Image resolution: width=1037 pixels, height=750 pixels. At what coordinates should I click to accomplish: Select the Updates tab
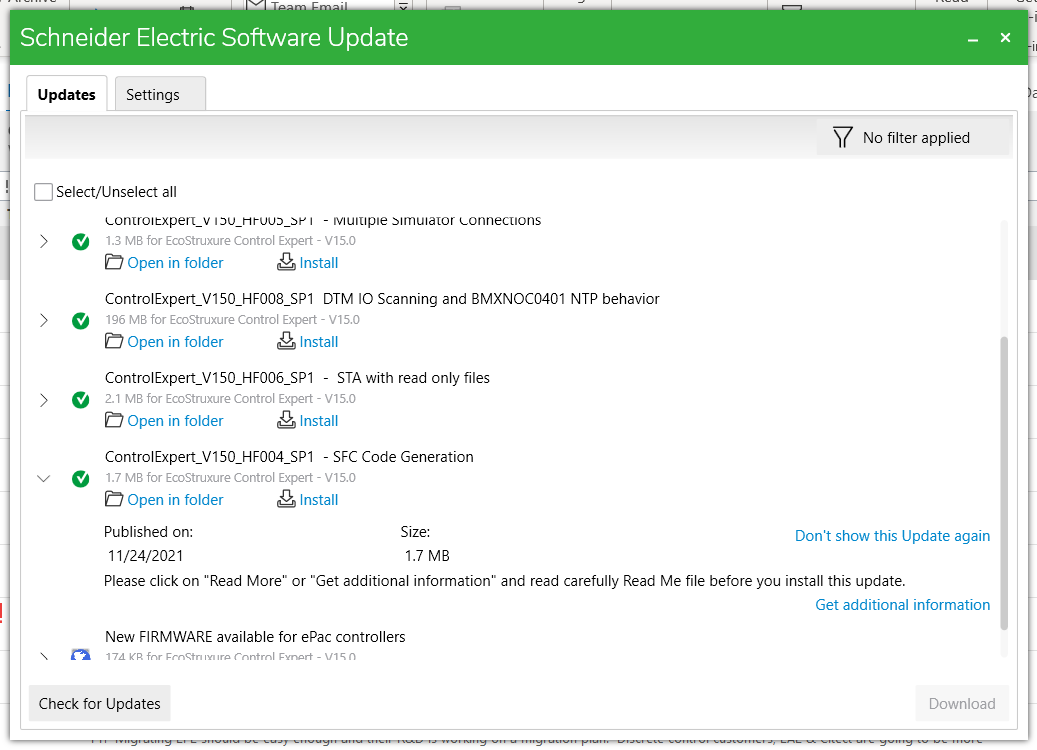[x=66, y=95]
